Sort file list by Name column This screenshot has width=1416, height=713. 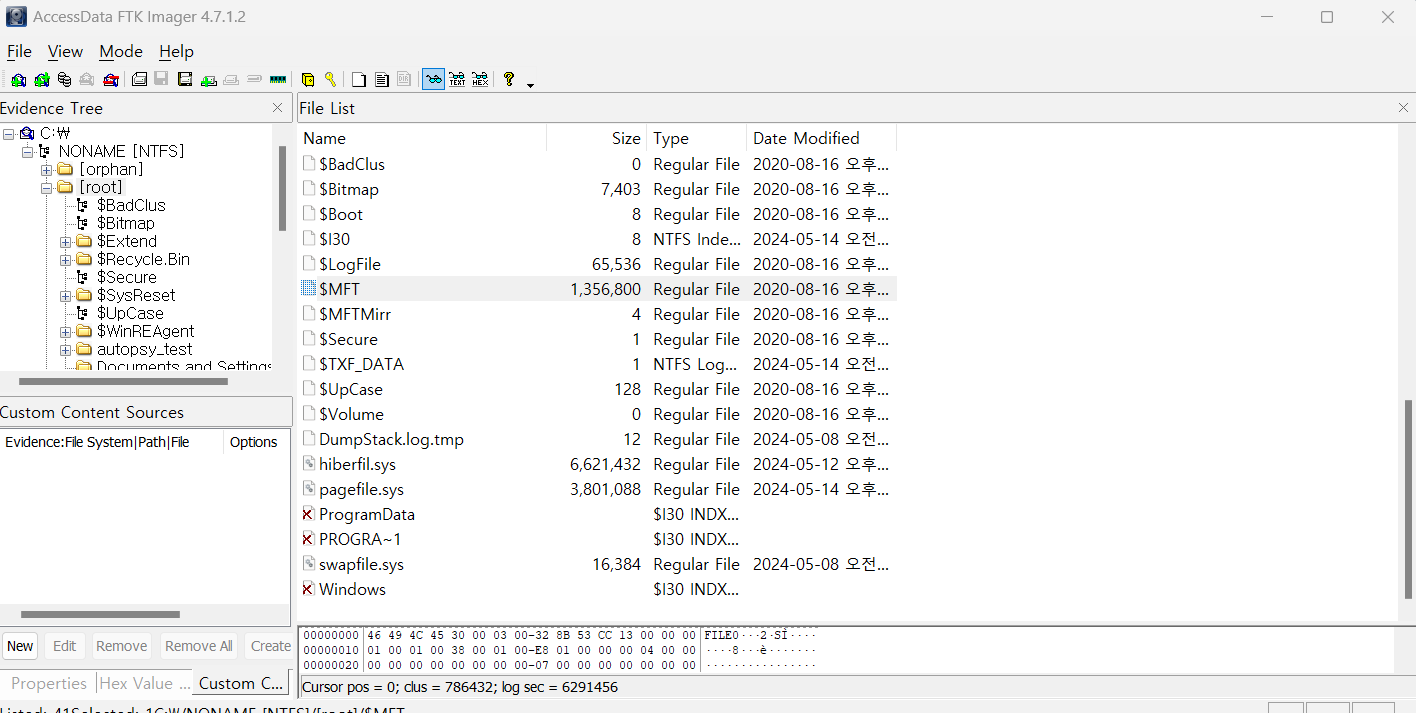point(422,138)
